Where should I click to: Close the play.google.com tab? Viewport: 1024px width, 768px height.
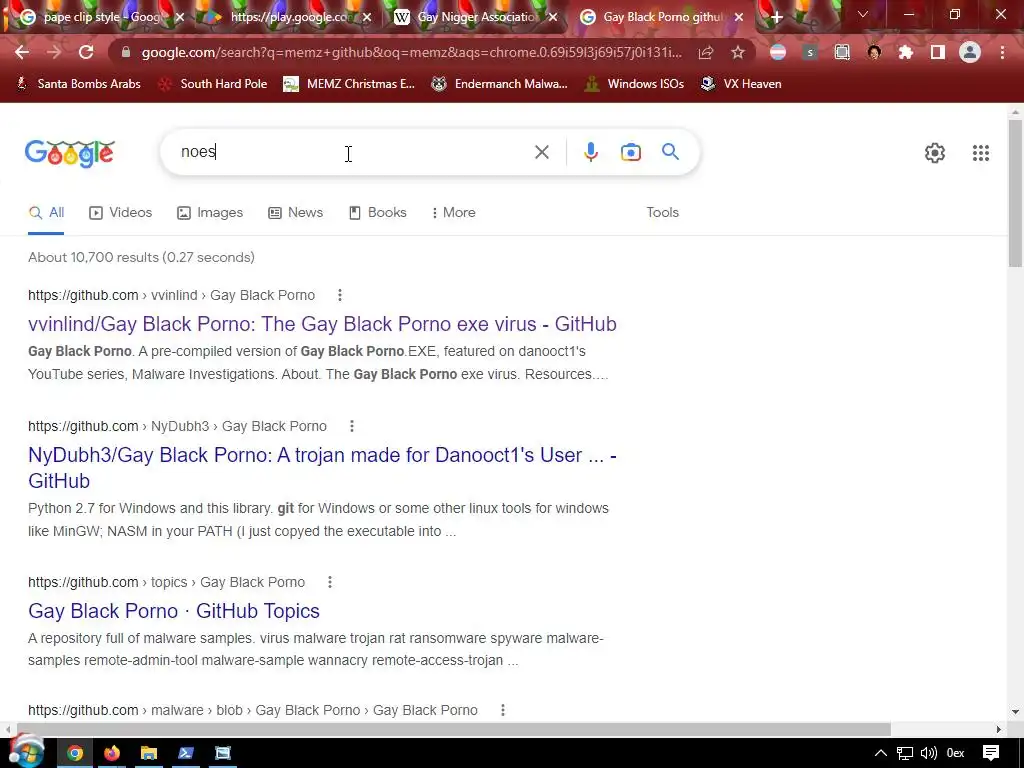pyautogui.click(x=367, y=18)
